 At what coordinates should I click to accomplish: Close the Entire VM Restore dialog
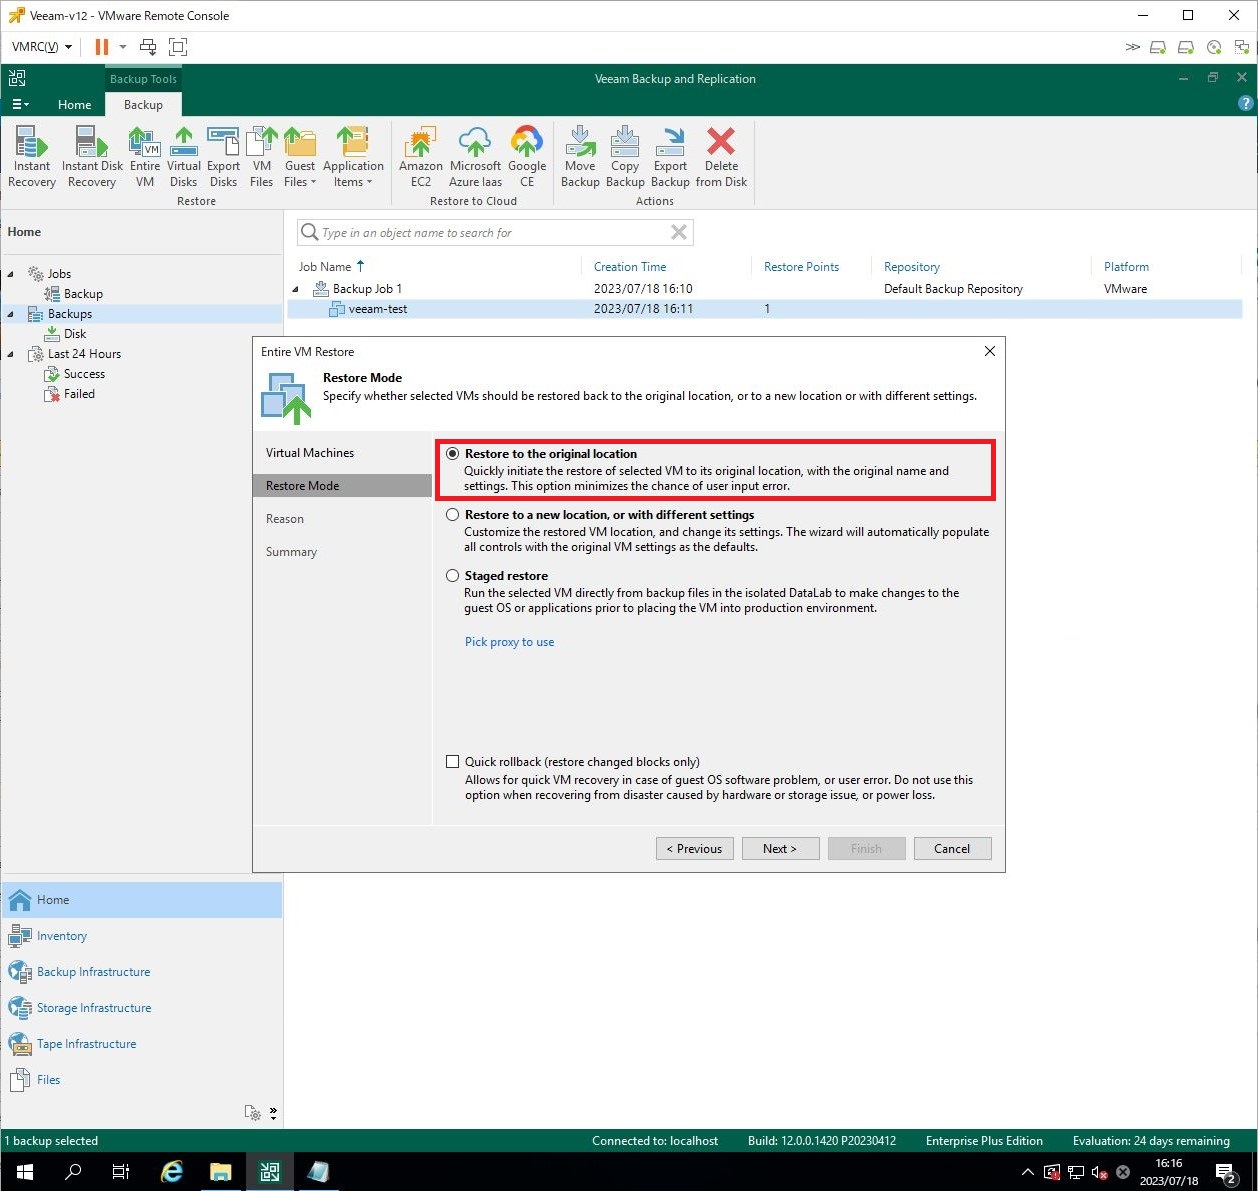pyautogui.click(x=990, y=351)
